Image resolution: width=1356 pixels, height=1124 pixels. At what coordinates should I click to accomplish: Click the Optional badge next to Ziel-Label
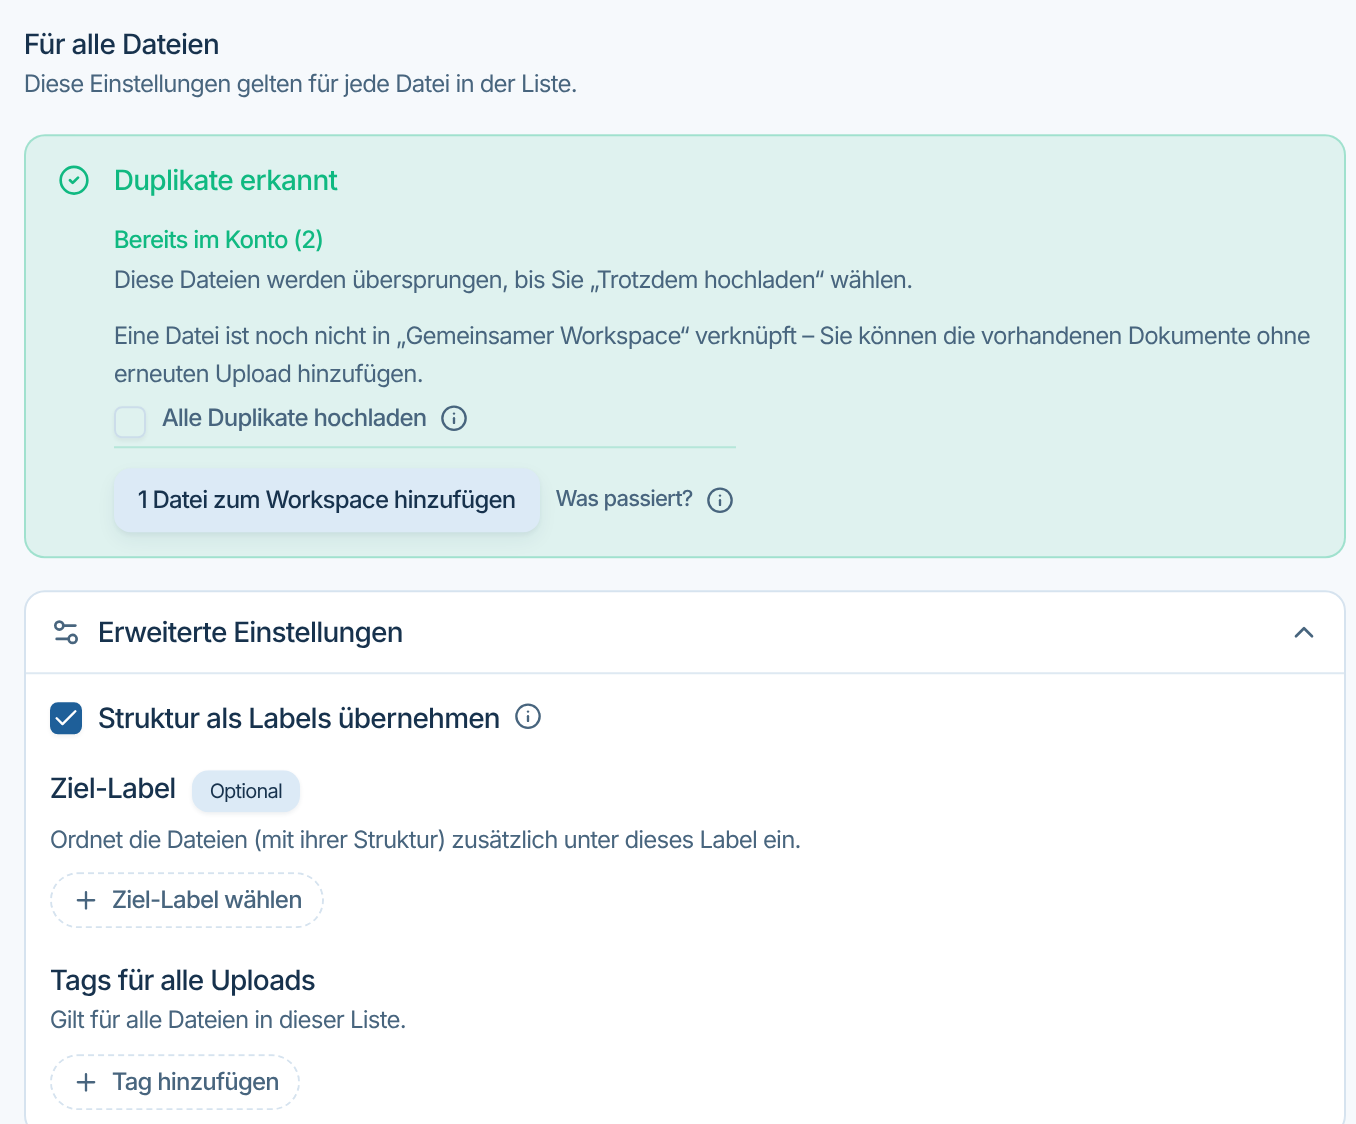(246, 791)
